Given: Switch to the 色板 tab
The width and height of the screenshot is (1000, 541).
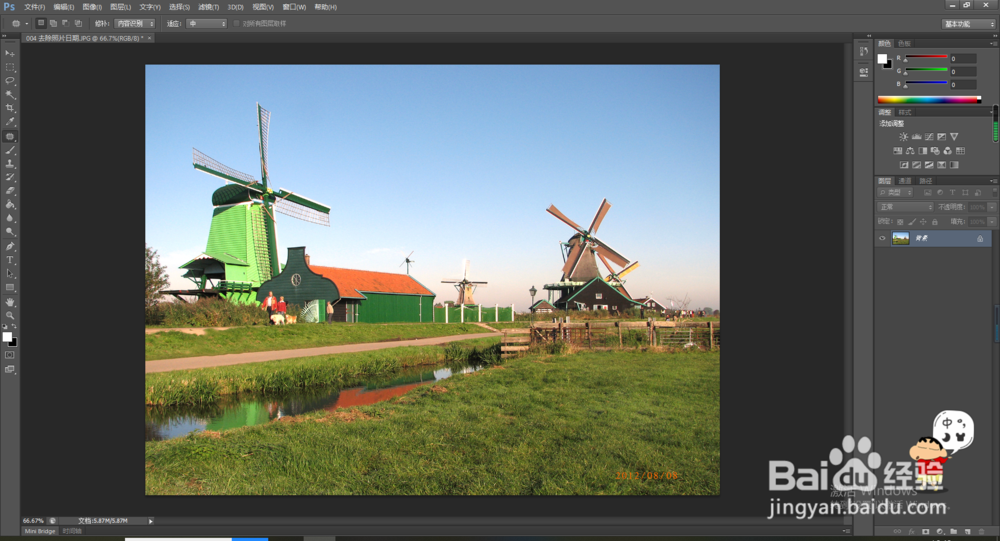Looking at the screenshot, I should (904, 43).
